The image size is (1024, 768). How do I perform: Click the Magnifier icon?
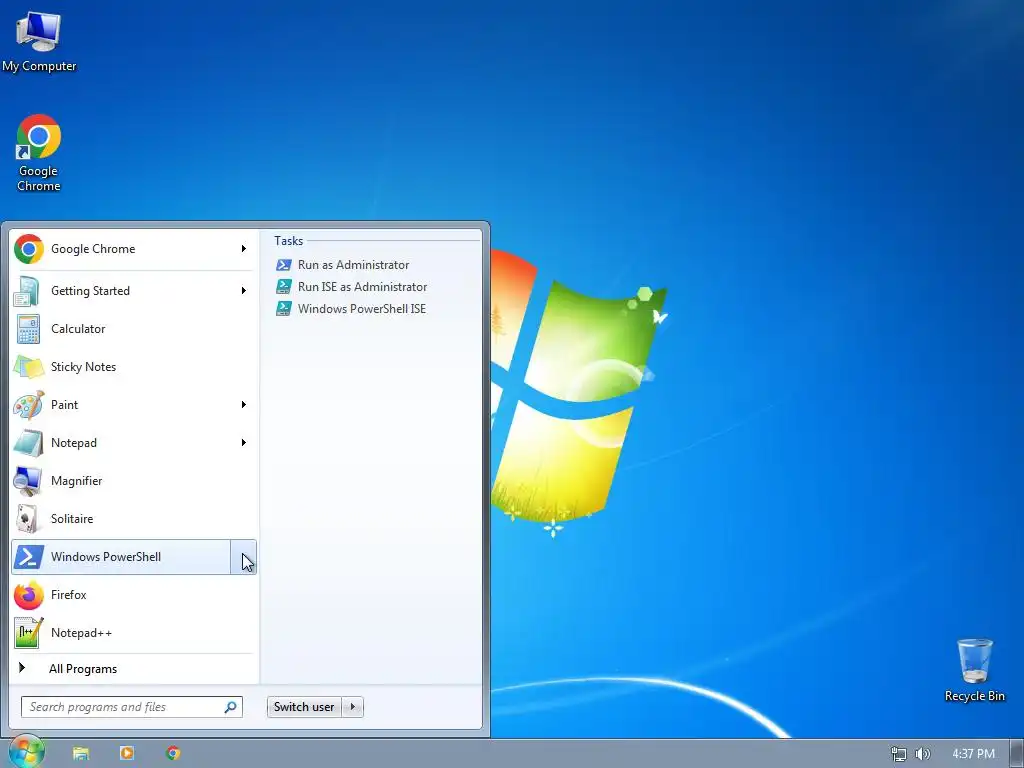pos(29,481)
